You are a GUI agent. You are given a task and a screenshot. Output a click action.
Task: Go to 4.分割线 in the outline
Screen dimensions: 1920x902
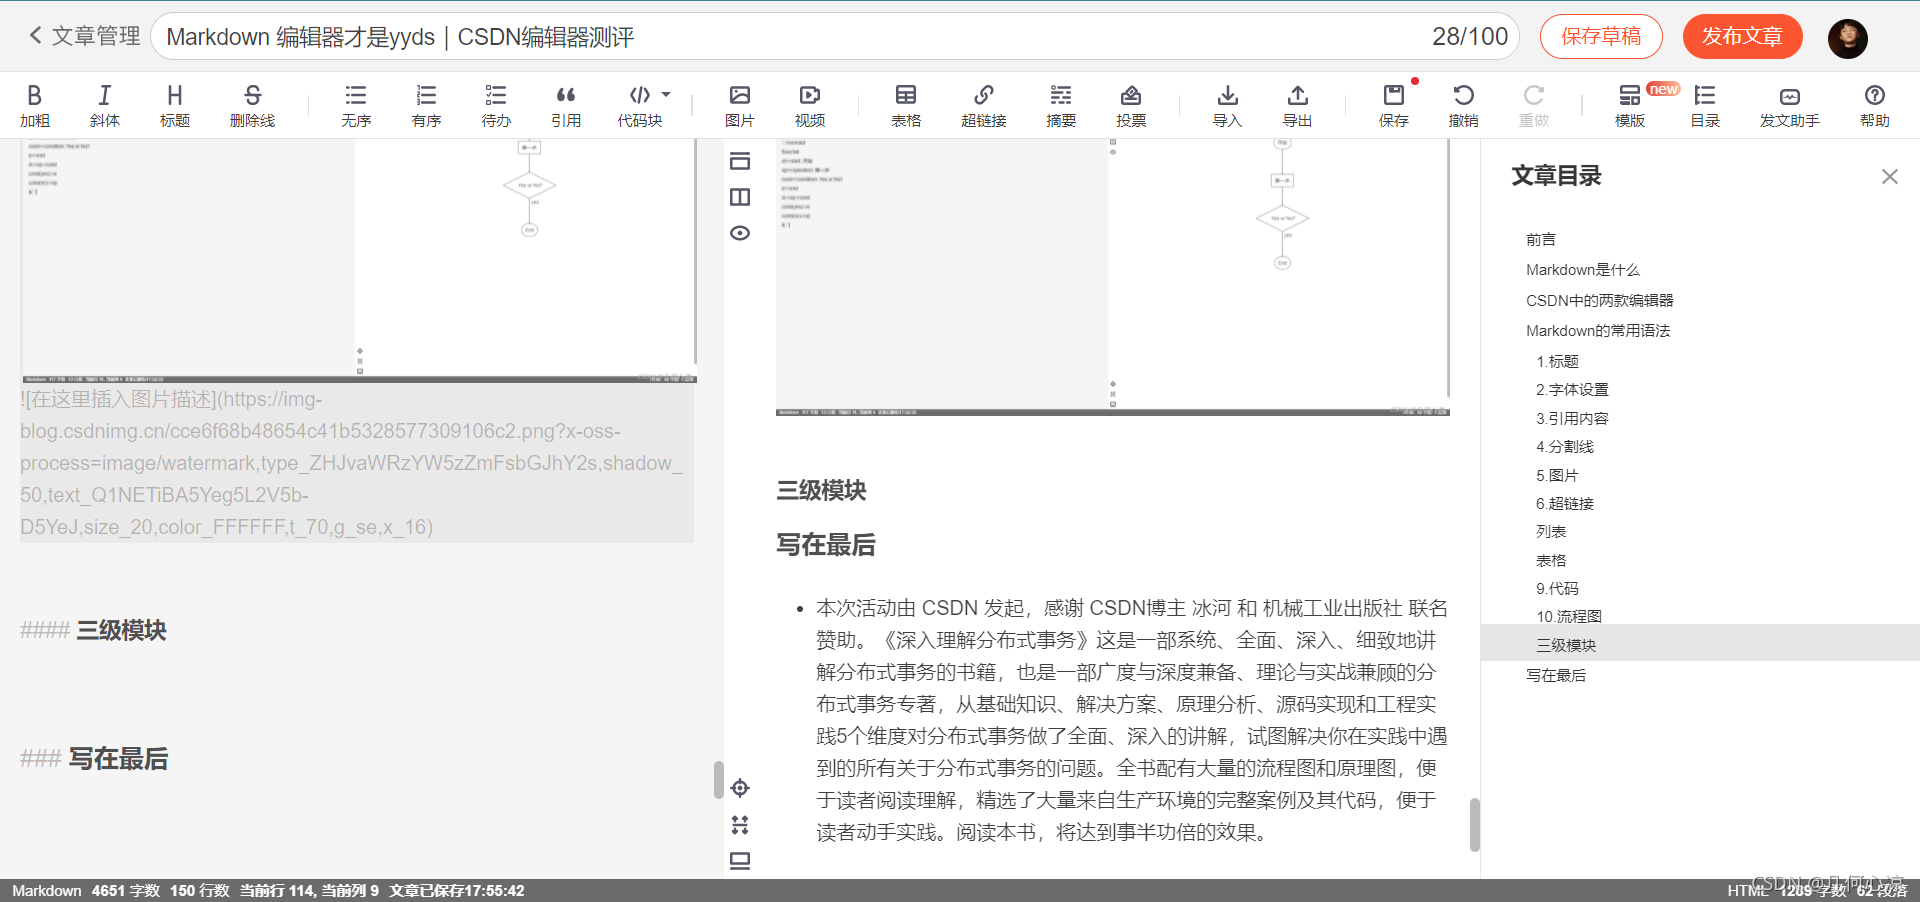click(1565, 447)
